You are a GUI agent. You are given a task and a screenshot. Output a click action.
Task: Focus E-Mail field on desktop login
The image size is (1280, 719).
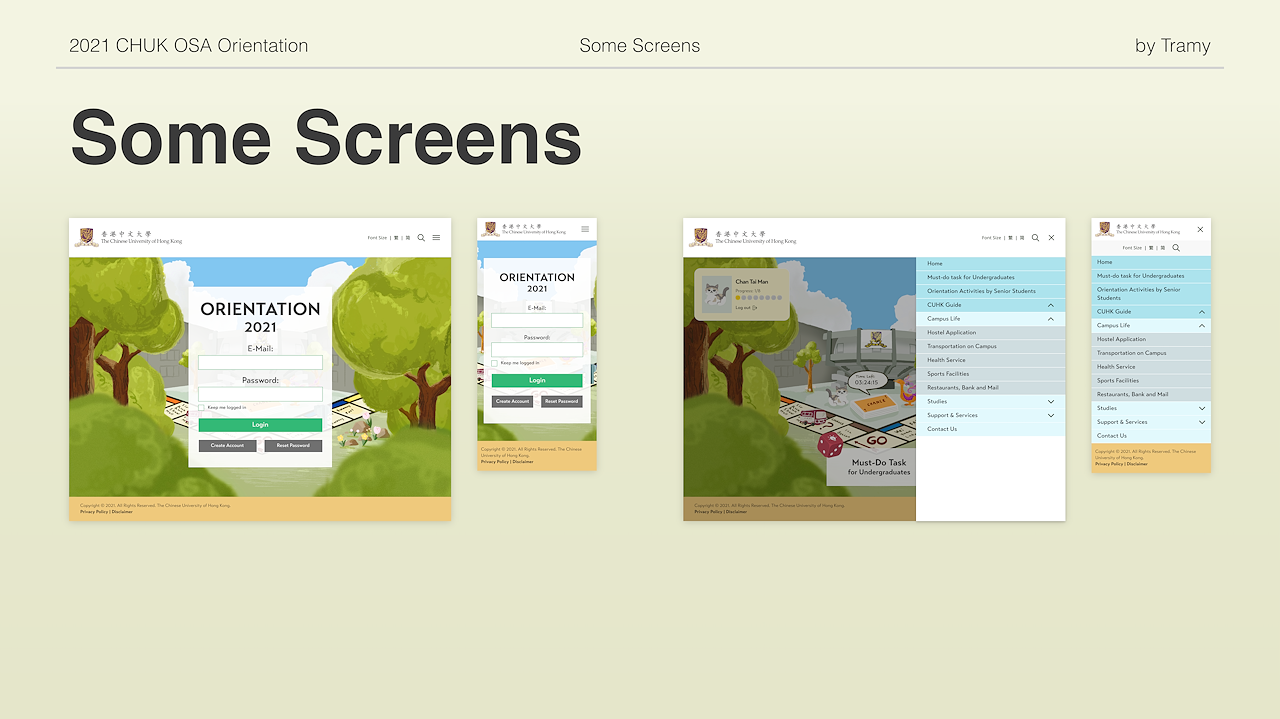point(260,362)
